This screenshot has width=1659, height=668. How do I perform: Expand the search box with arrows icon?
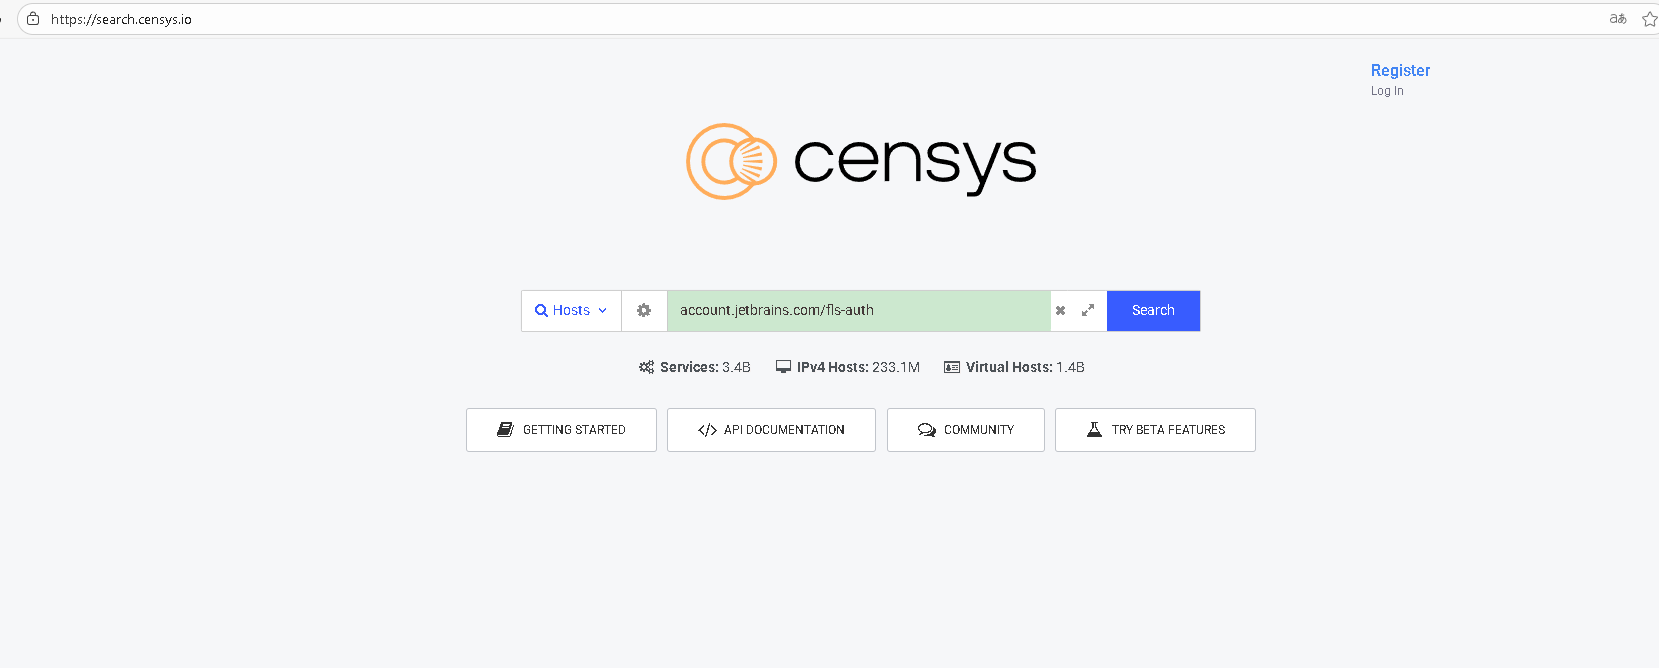pos(1088,311)
